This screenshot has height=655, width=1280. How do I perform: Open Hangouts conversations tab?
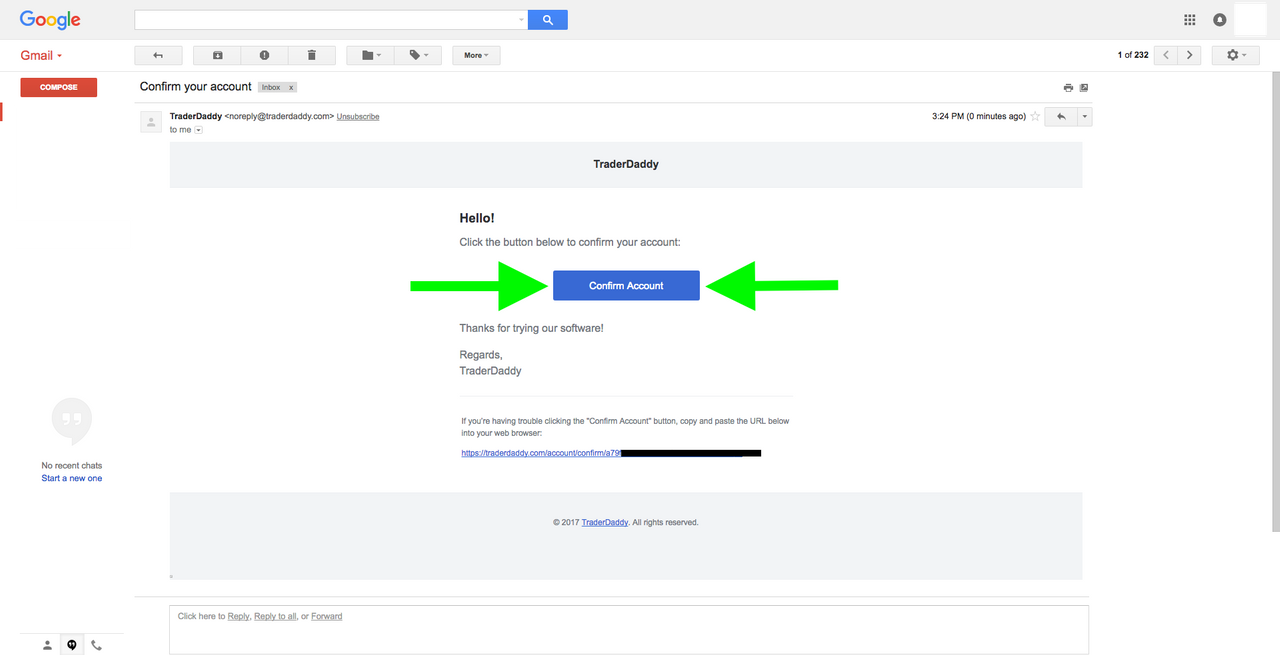tap(72, 645)
